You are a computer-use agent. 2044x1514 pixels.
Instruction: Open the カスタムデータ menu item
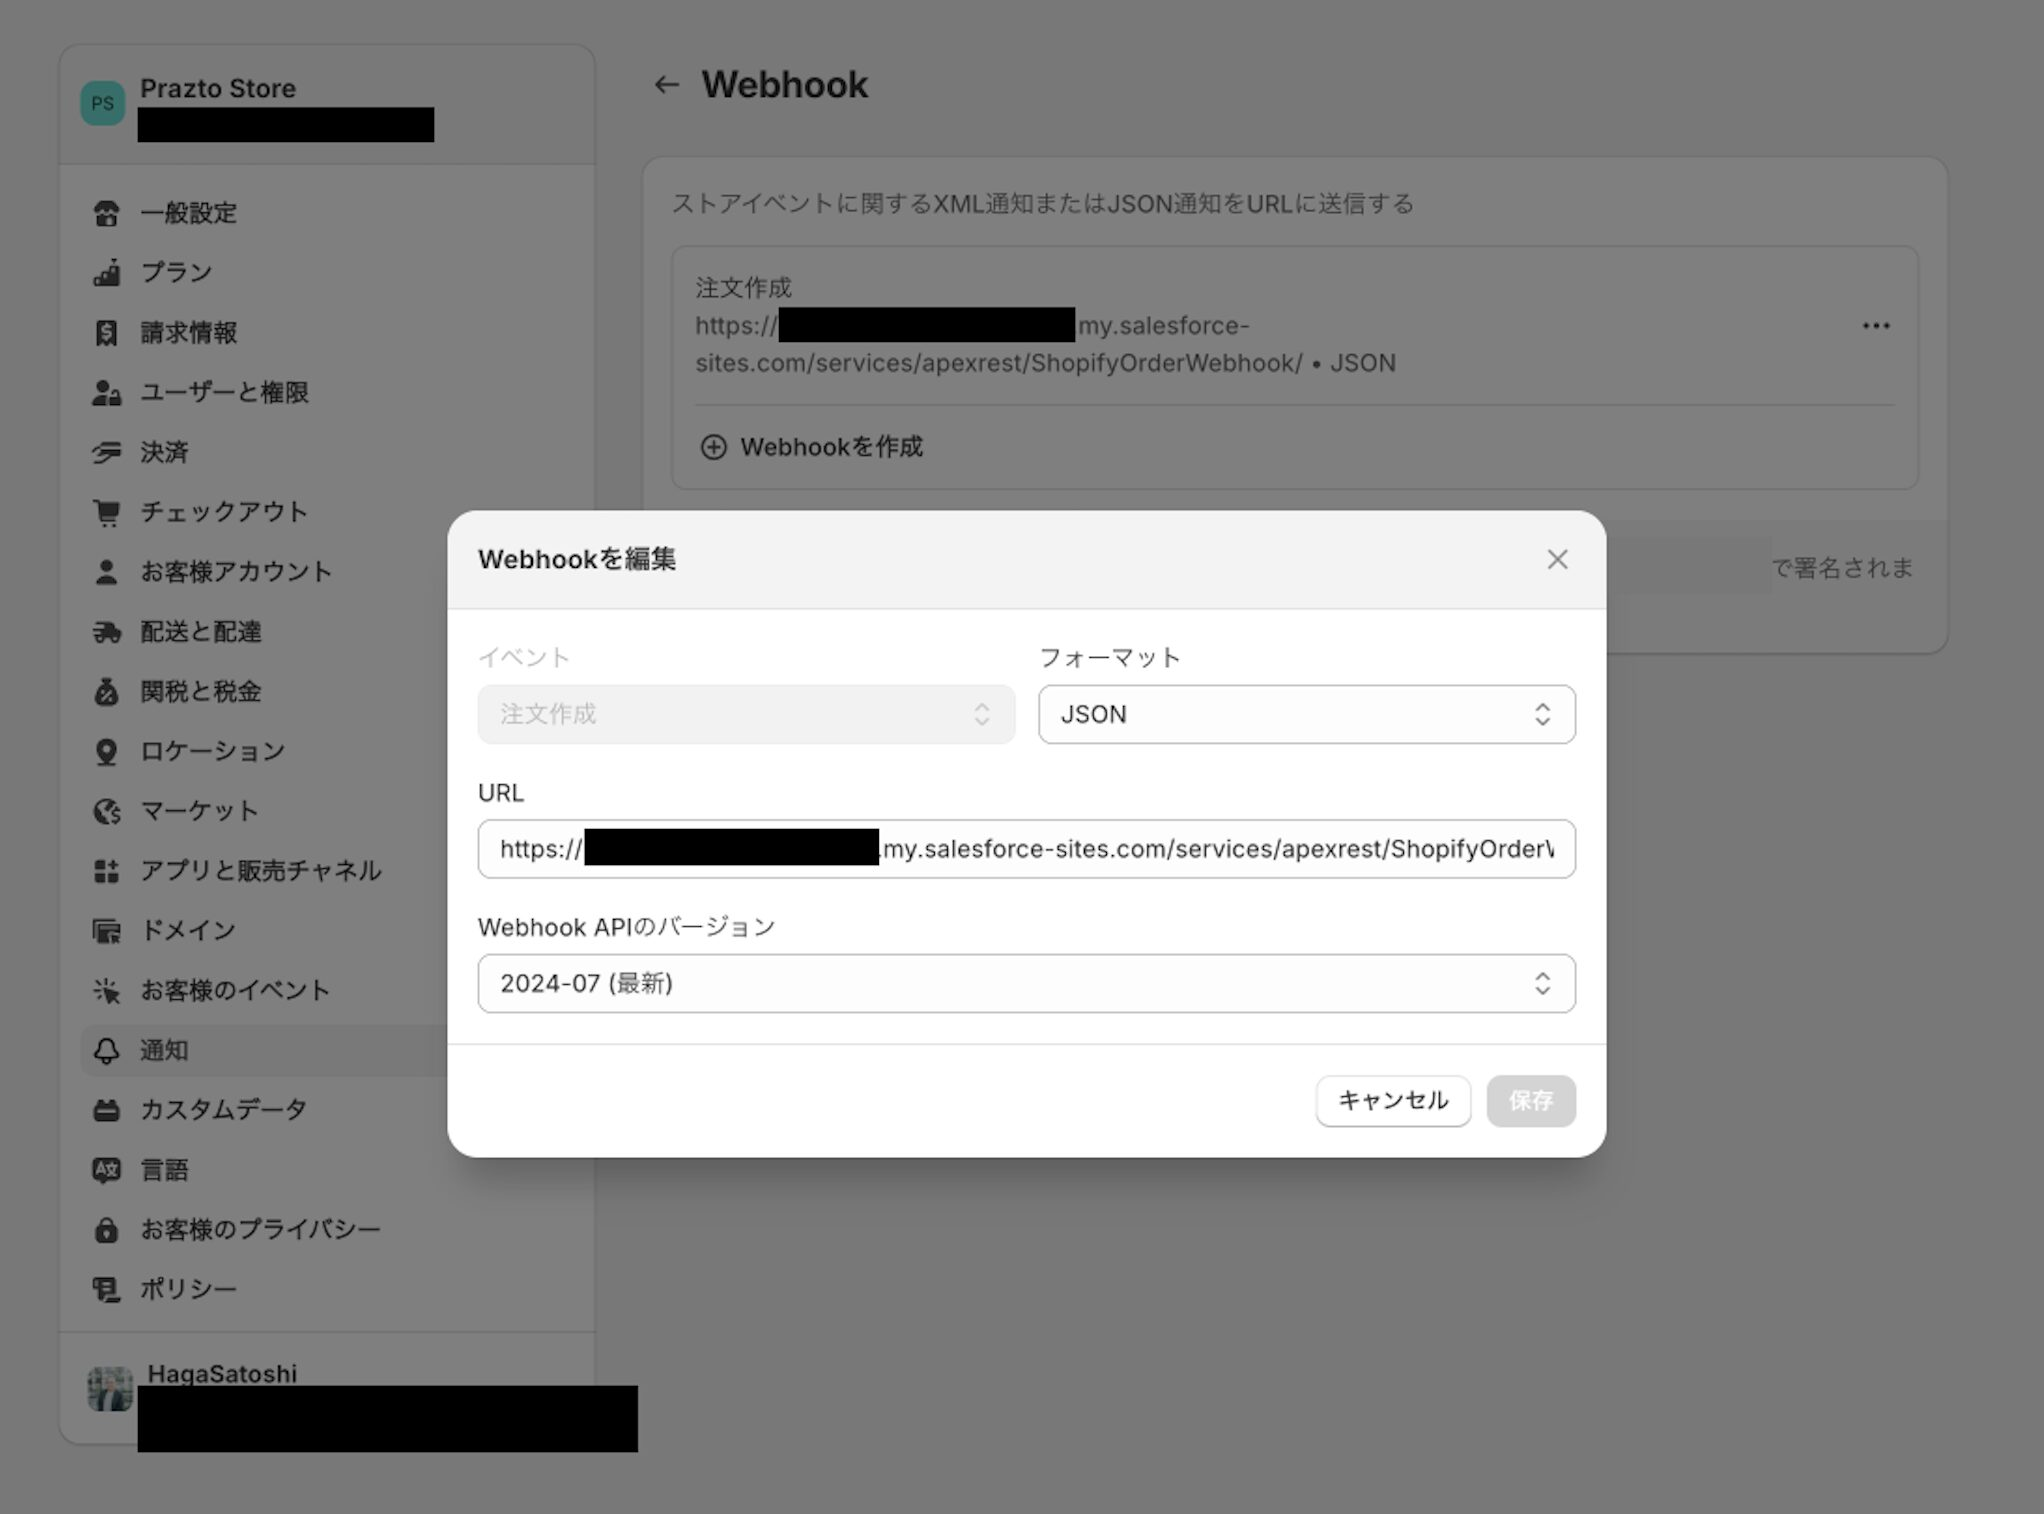(223, 1110)
